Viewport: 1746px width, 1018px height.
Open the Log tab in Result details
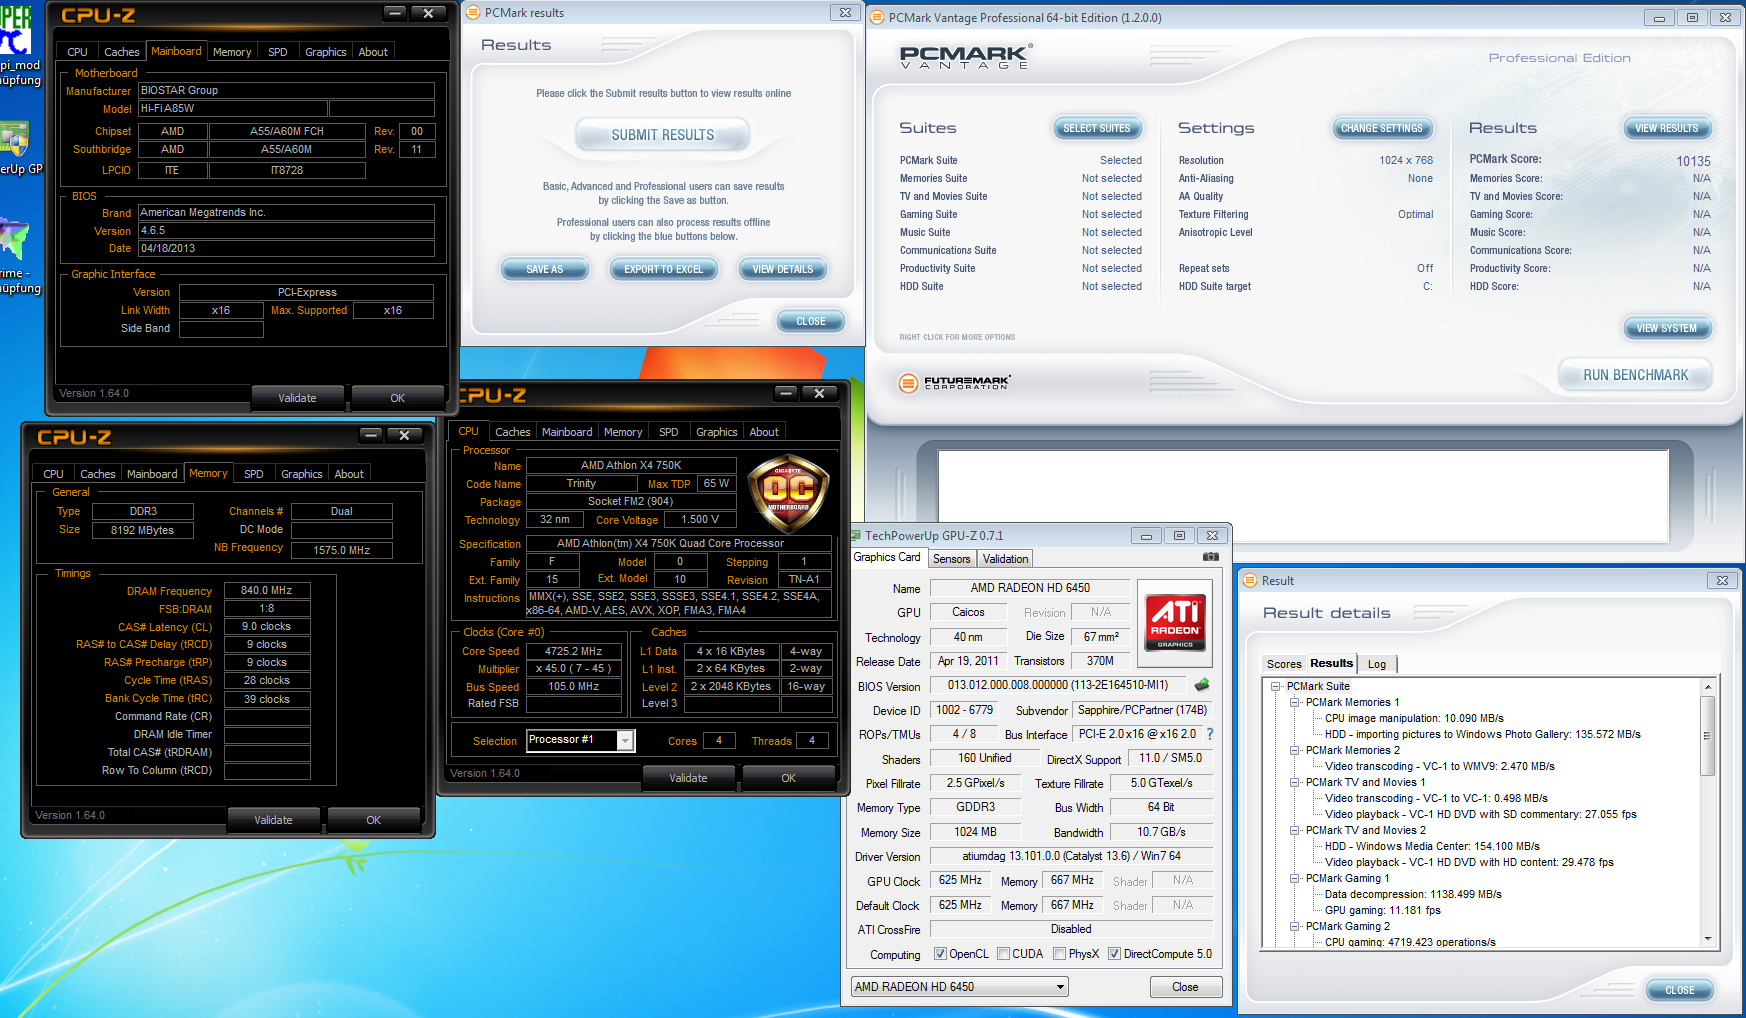pyautogui.click(x=1377, y=664)
